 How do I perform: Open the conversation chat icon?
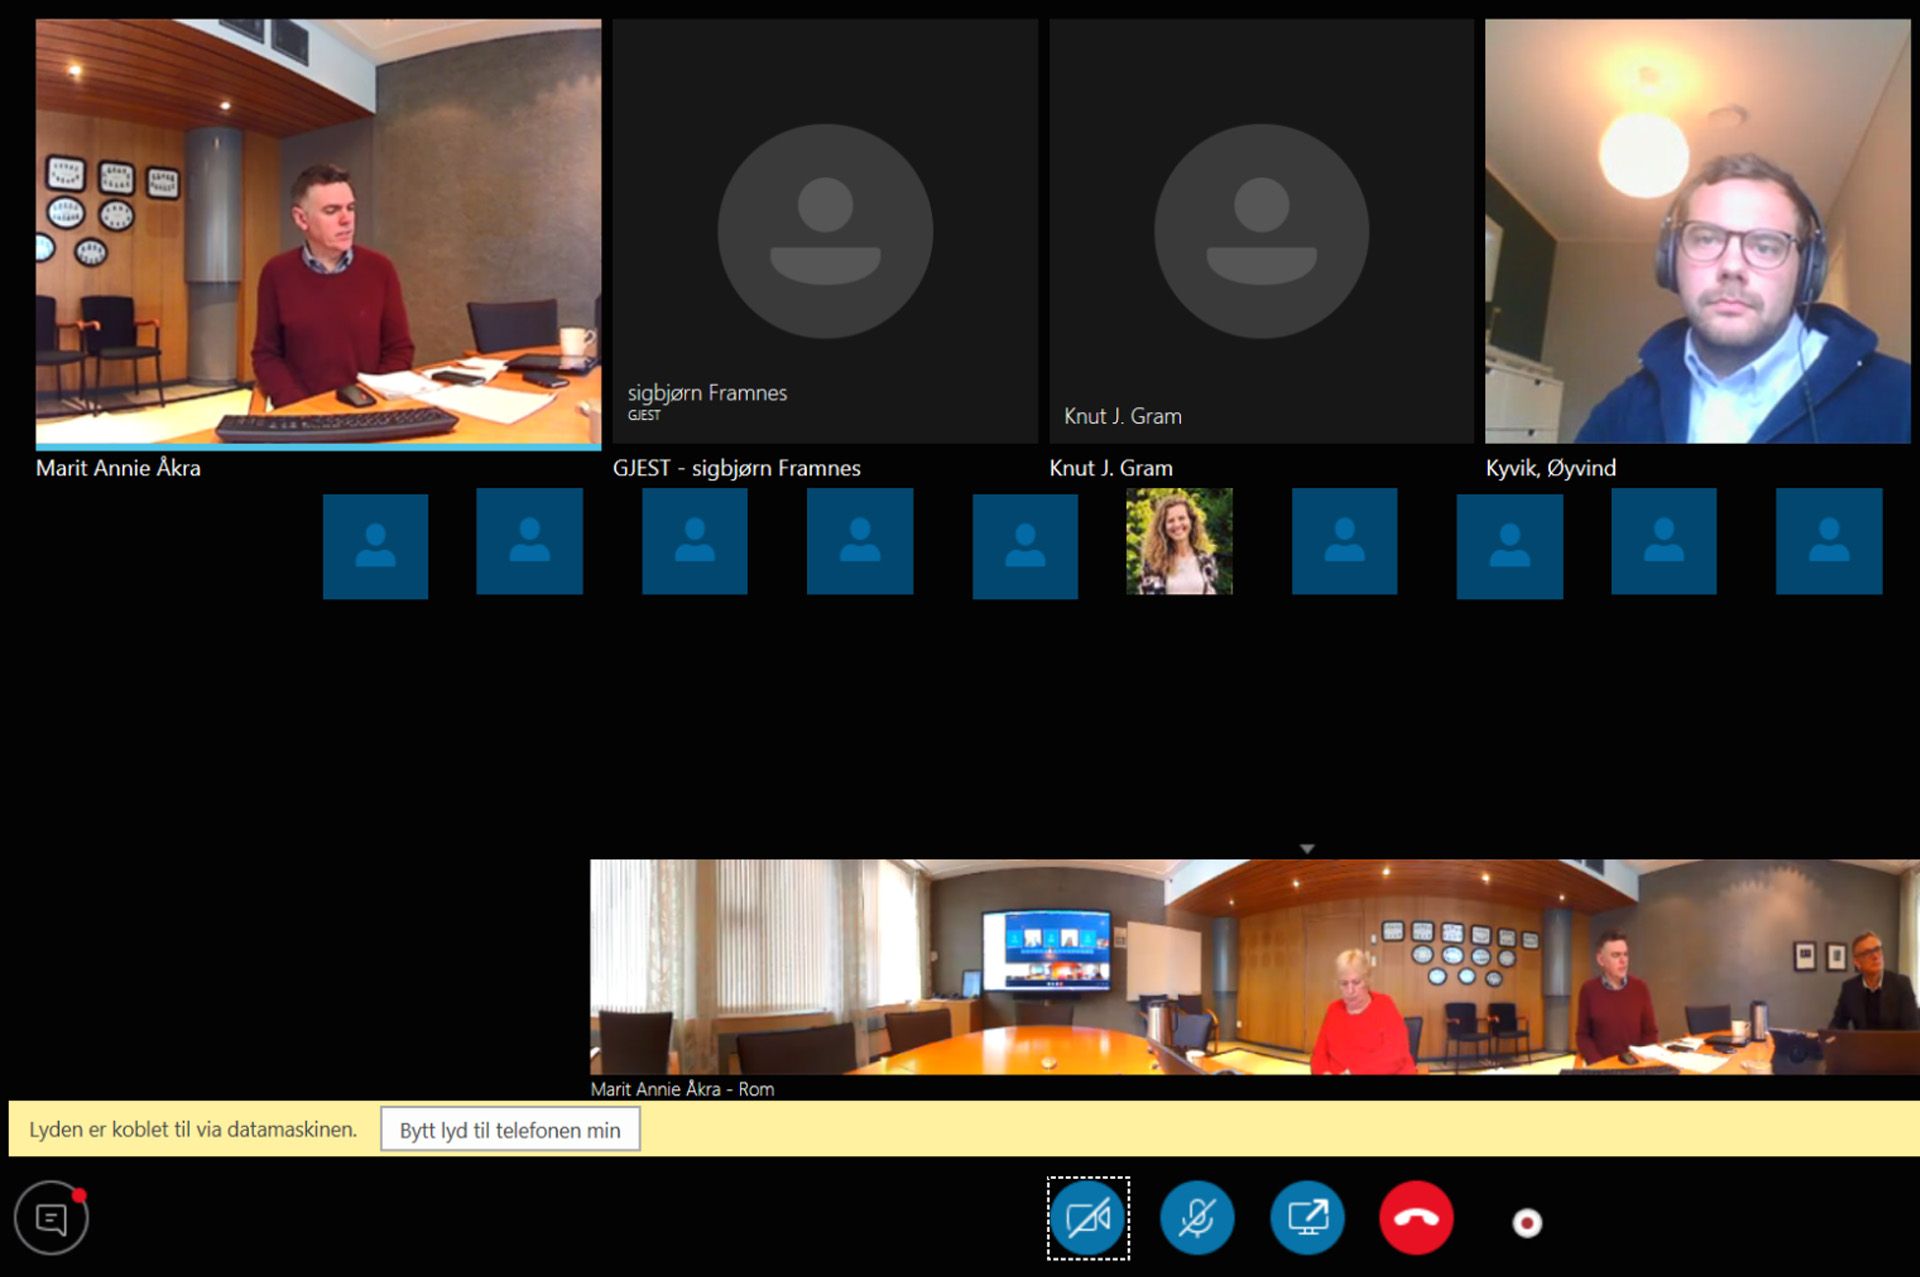pos(51,1218)
